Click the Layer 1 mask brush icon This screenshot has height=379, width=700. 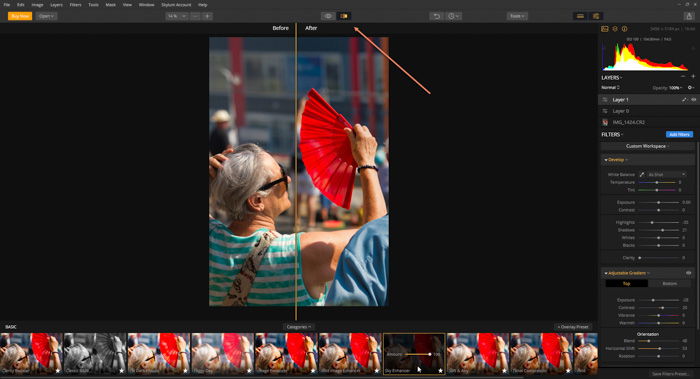[684, 100]
